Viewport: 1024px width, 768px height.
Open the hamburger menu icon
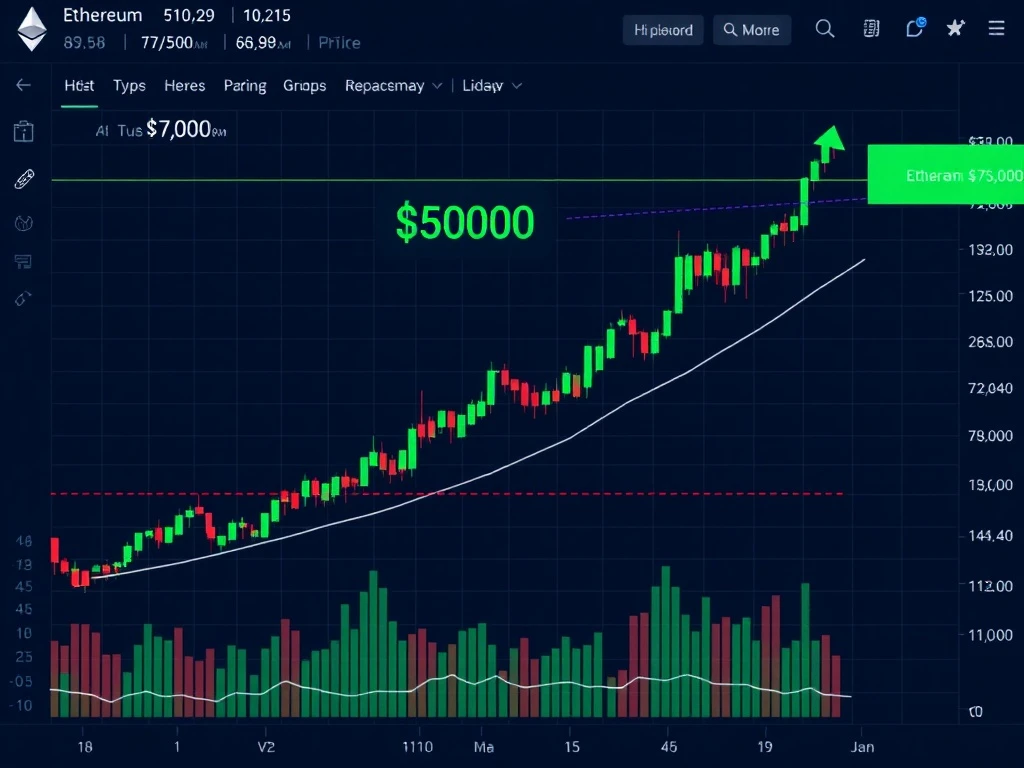[996, 28]
